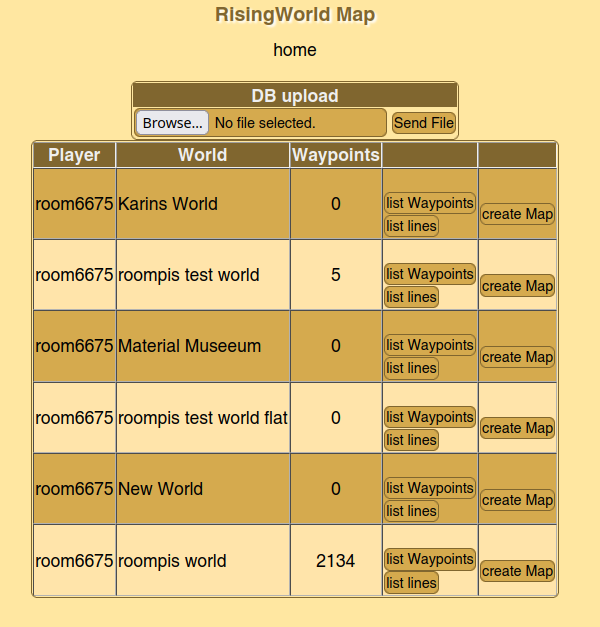List Waypoints for roompis test world
The width and height of the screenshot is (600, 627).
[430, 274]
